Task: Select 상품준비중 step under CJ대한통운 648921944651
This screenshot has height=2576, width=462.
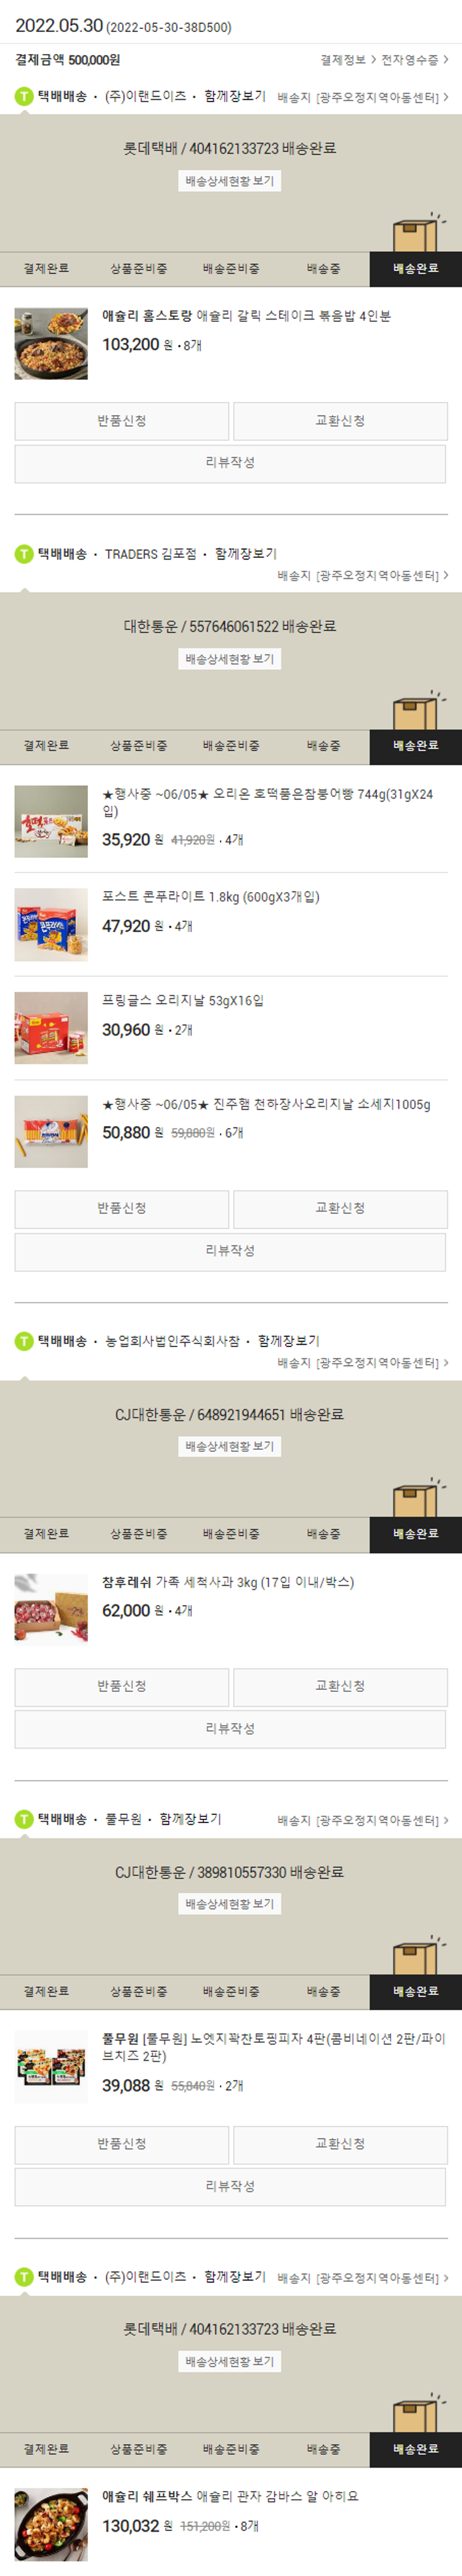Action: point(138,1534)
